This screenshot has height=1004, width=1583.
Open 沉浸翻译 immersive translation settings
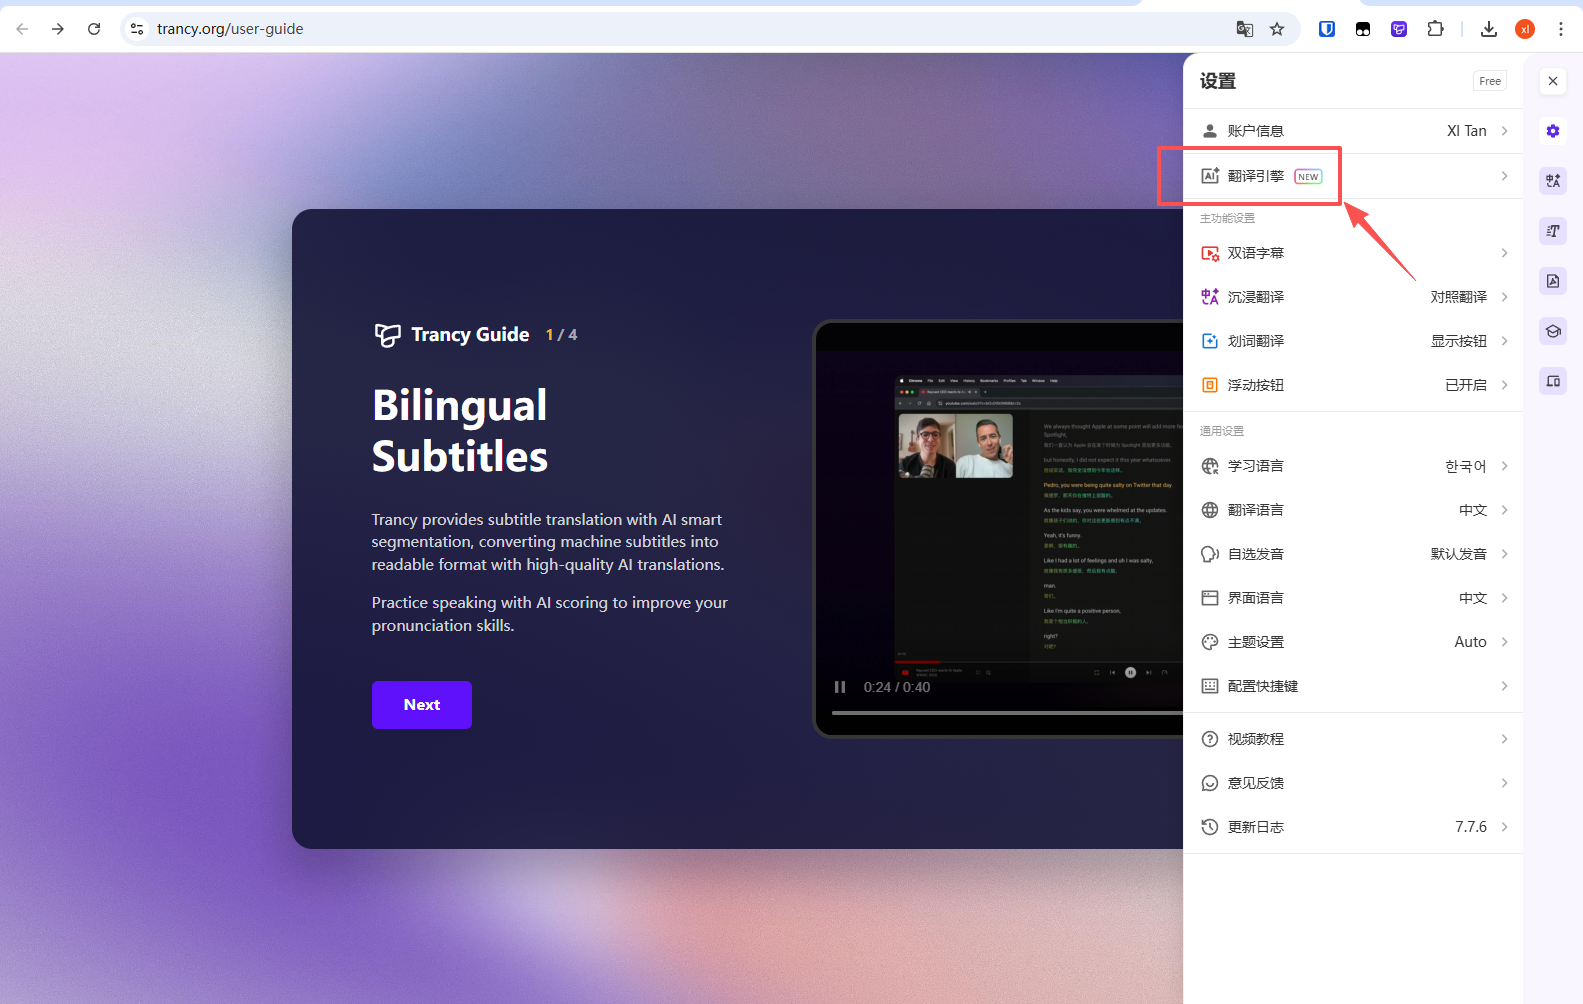click(1353, 297)
